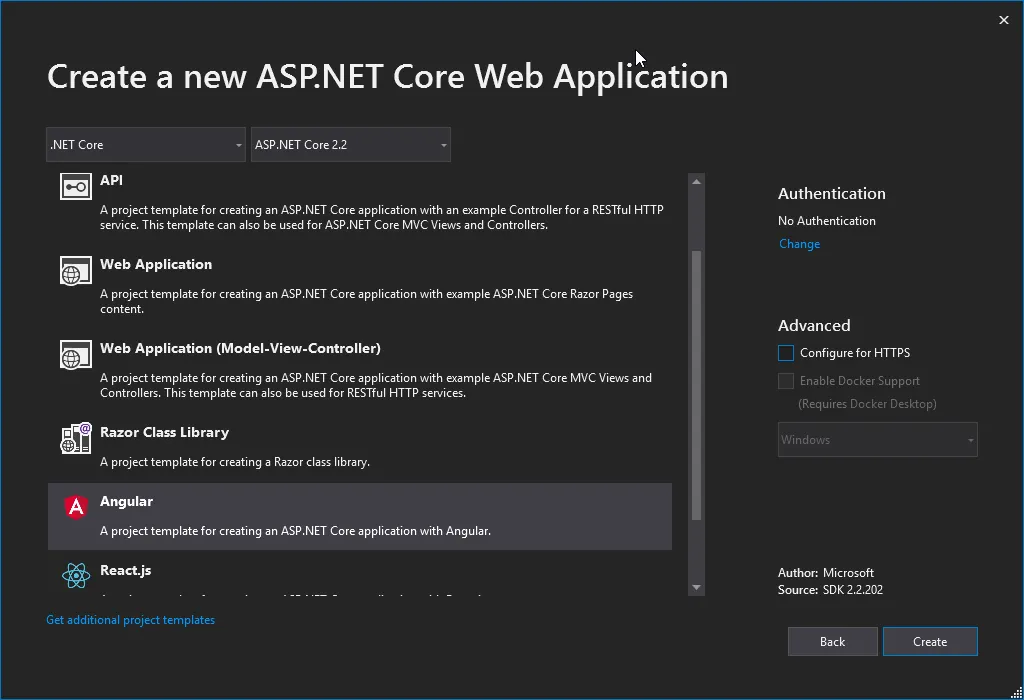The width and height of the screenshot is (1024, 700).
Task: Click the Web Application globe icon
Action: pyautogui.click(x=76, y=272)
